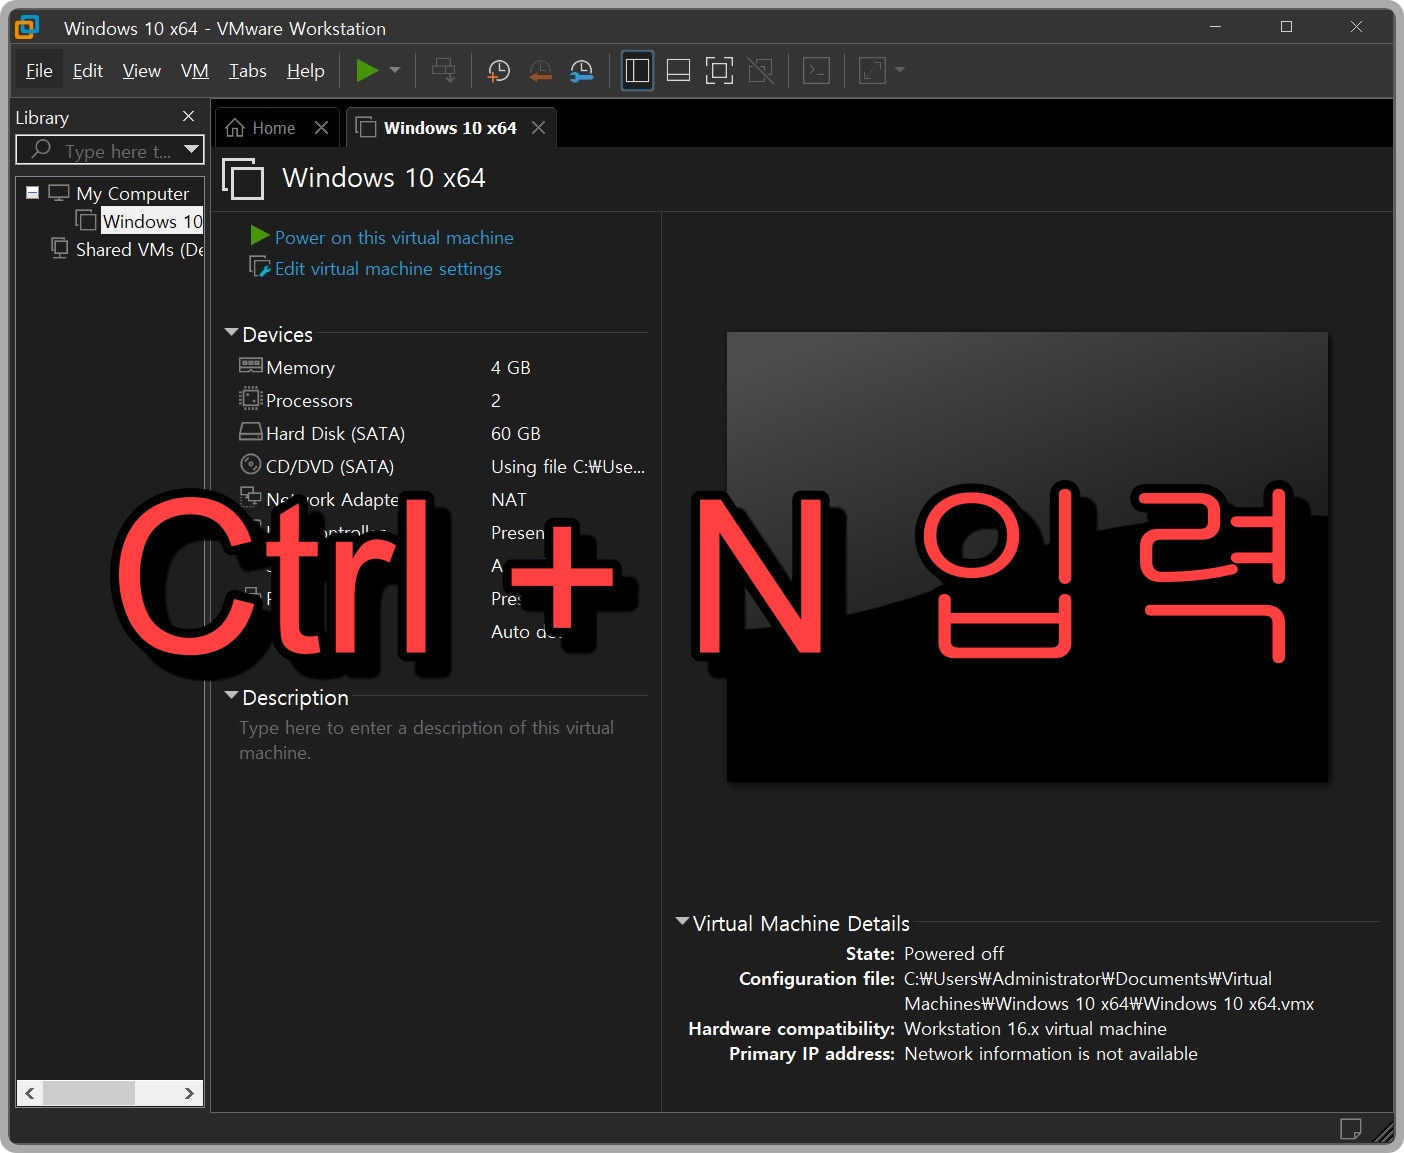This screenshot has height=1153, width=1404.
Task: Click the library horizontal scrollbar thumb
Action: pos(88,1093)
